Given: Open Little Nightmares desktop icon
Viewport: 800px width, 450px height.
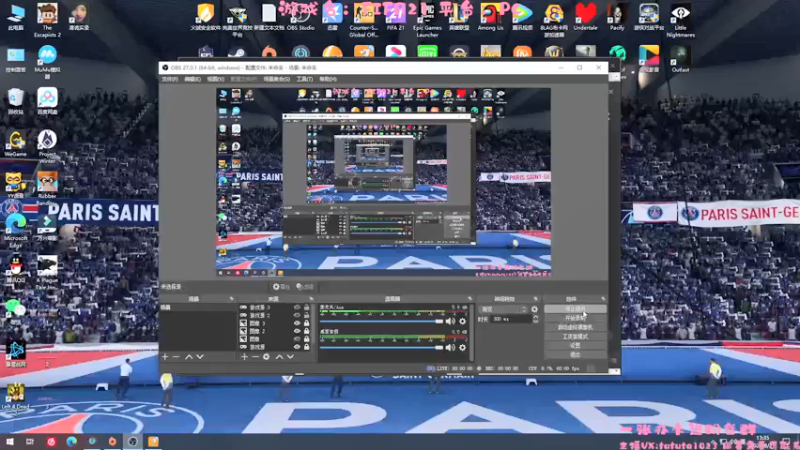Looking at the screenshot, I should [x=680, y=20].
